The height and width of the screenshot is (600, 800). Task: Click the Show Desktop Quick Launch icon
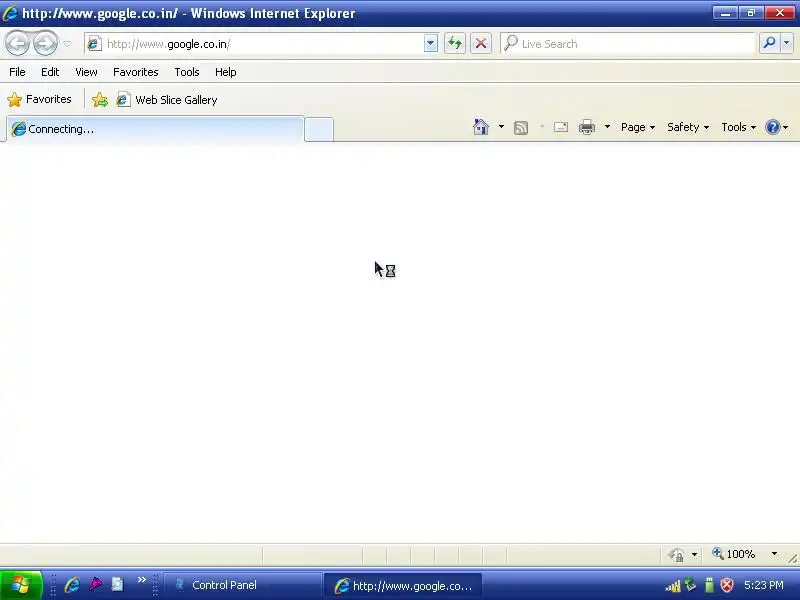coord(117,585)
